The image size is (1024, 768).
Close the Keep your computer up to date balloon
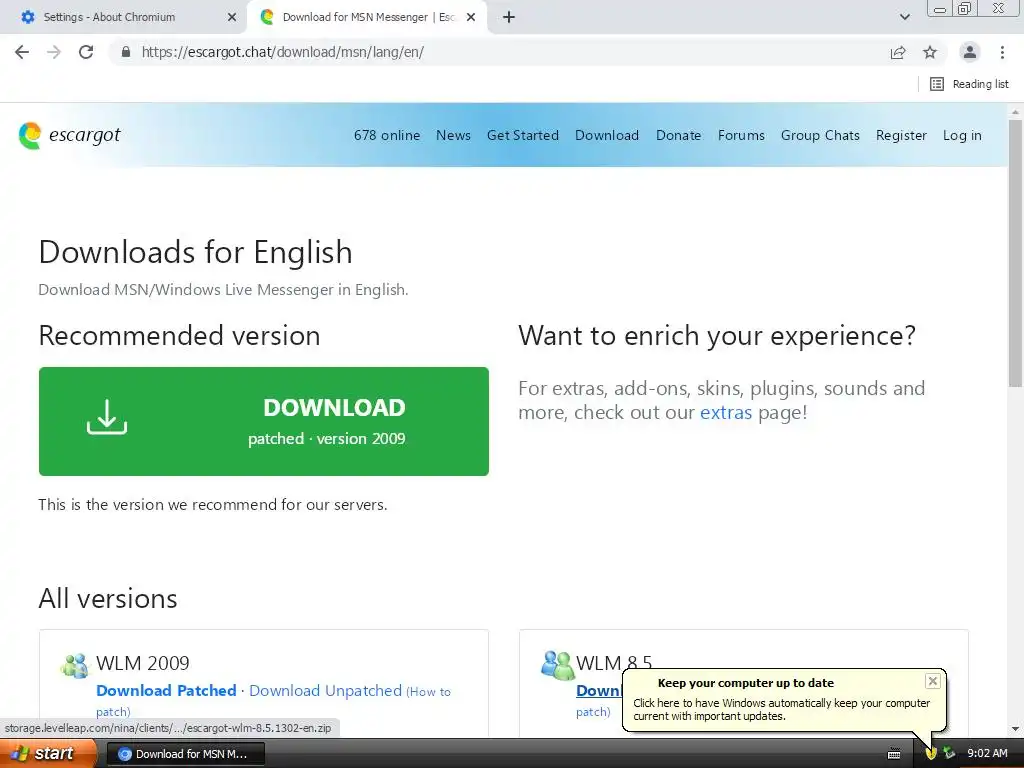pos(933,681)
